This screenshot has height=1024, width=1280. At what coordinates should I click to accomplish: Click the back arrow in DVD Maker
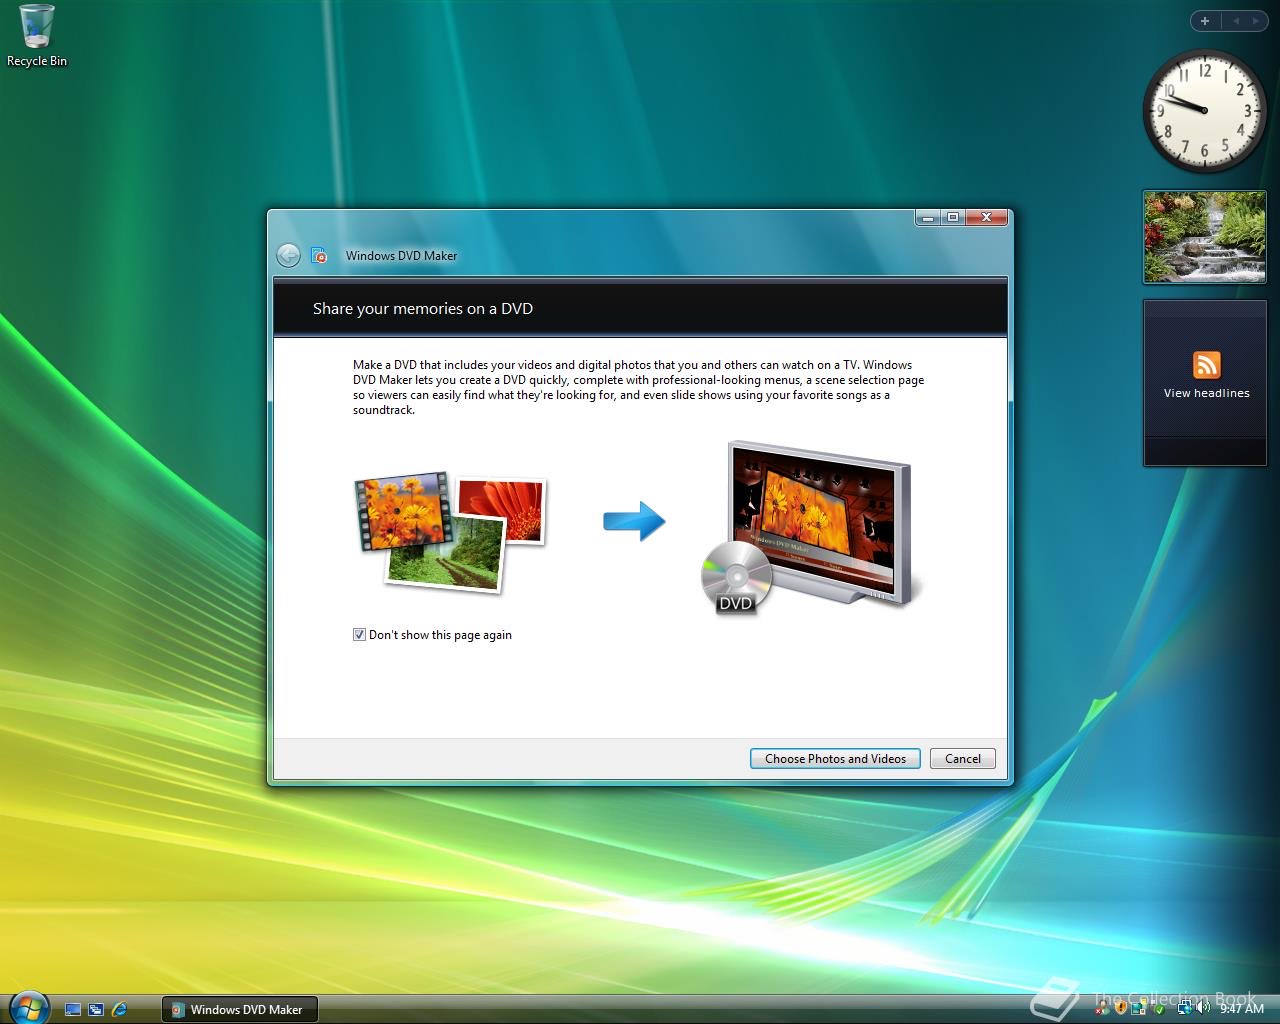click(288, 256)
